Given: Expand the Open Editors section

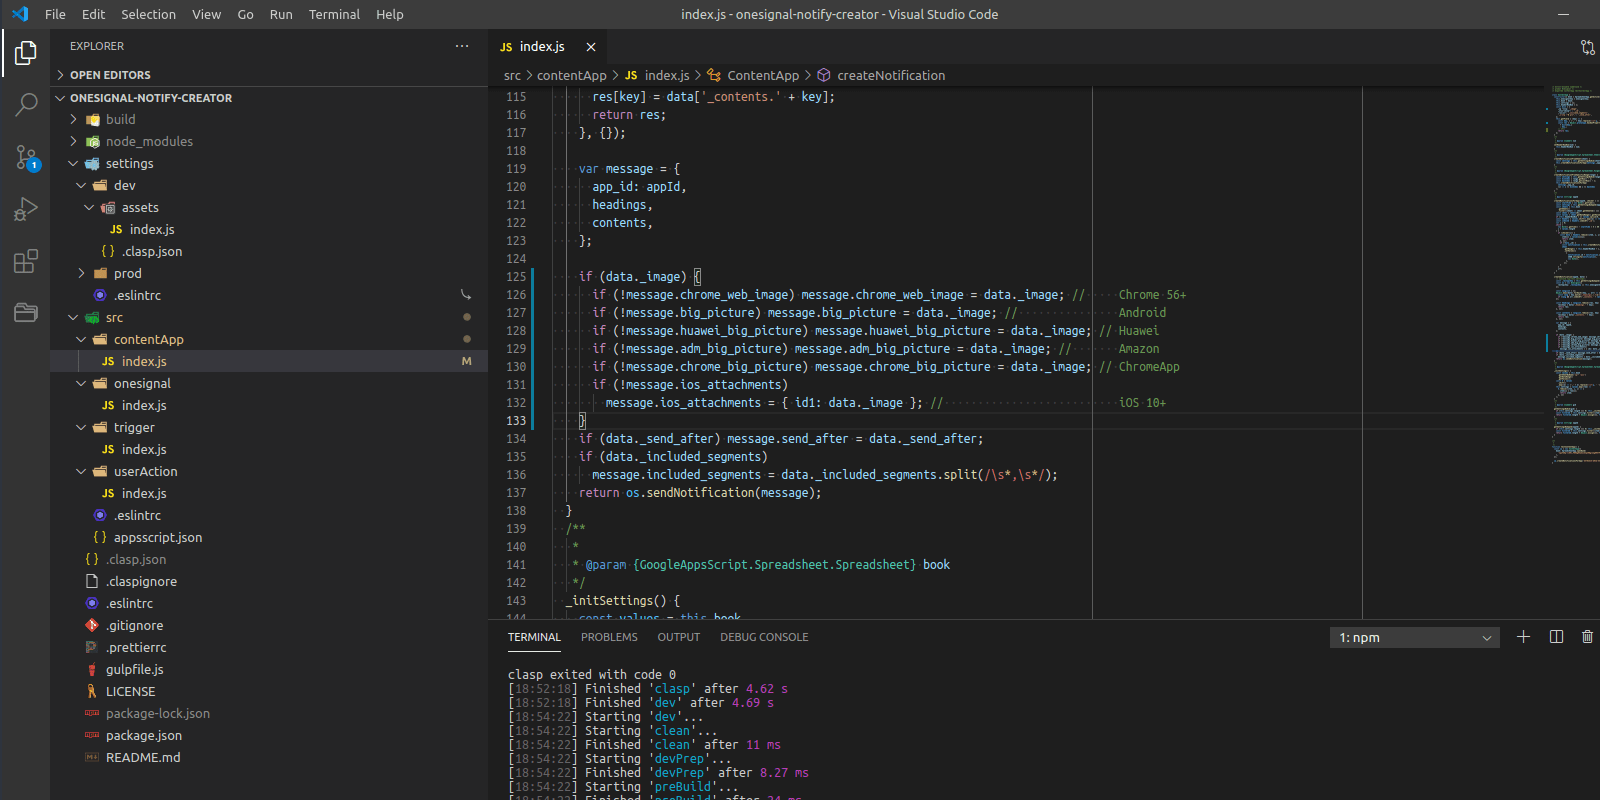Looking at the screenshot, I should click(x=110, y=75).
